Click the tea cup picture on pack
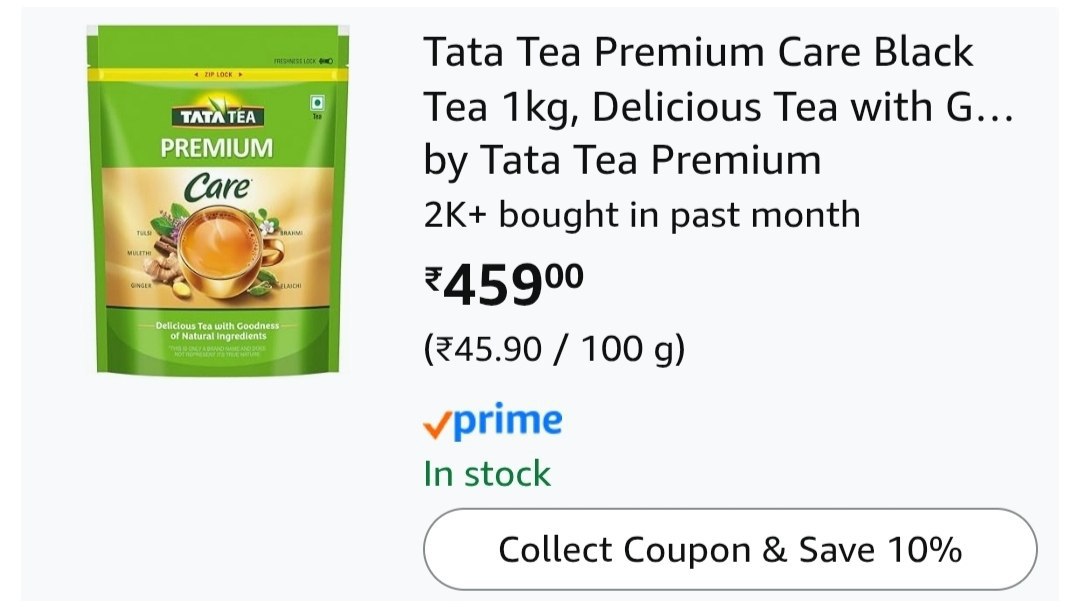The height and width of the screenshot is (608, 1080). [218, 251]
